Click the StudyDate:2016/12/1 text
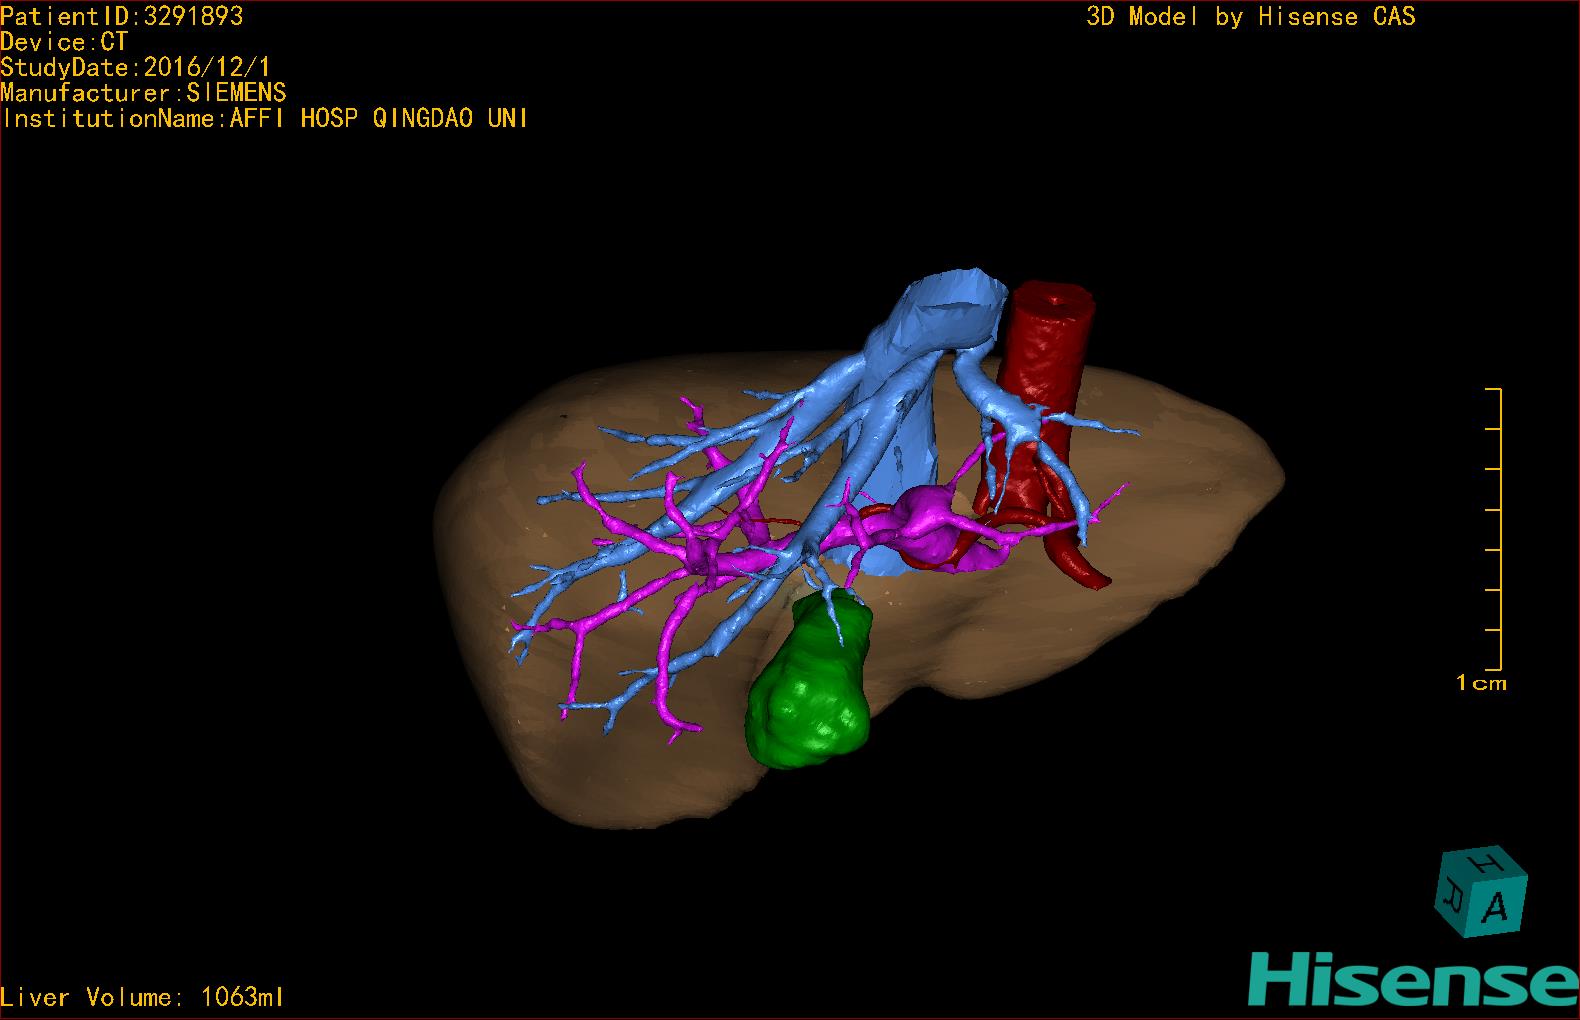Image resolution: width=1580 pixels, height=1020 pixels. point(136,68)
